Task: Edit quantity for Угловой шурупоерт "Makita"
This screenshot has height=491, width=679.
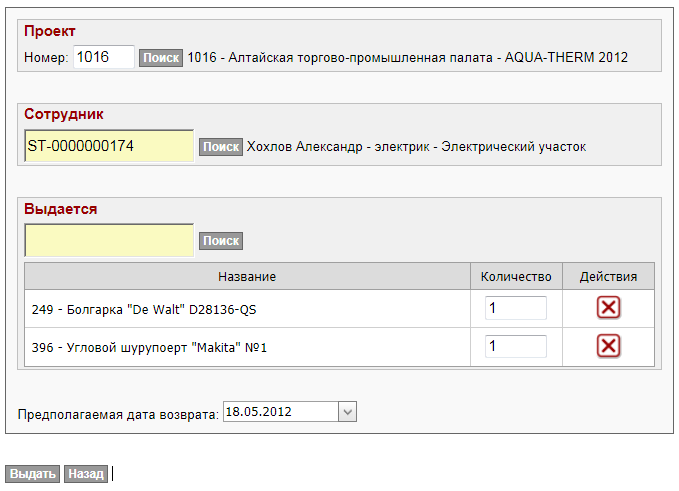Action: pyautogui.click(x=516, y=346)
